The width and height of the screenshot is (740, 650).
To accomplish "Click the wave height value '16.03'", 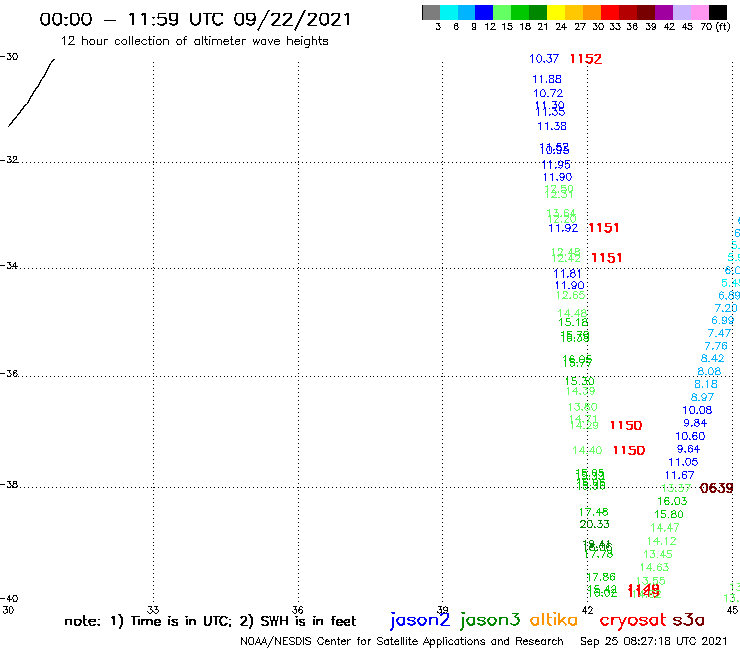I will point(672,501).
